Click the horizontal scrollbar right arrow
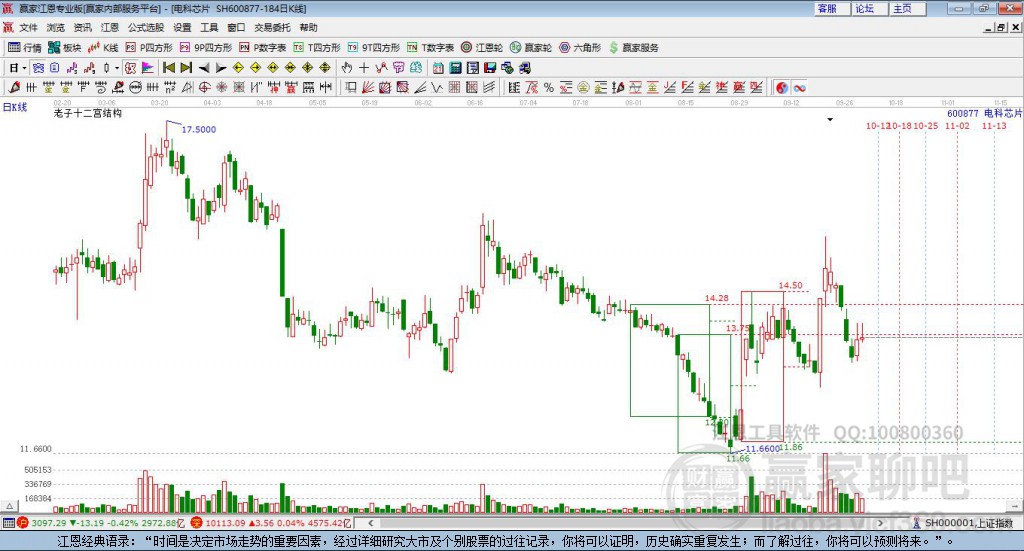Screen dimensions: 1024x551 880,523
